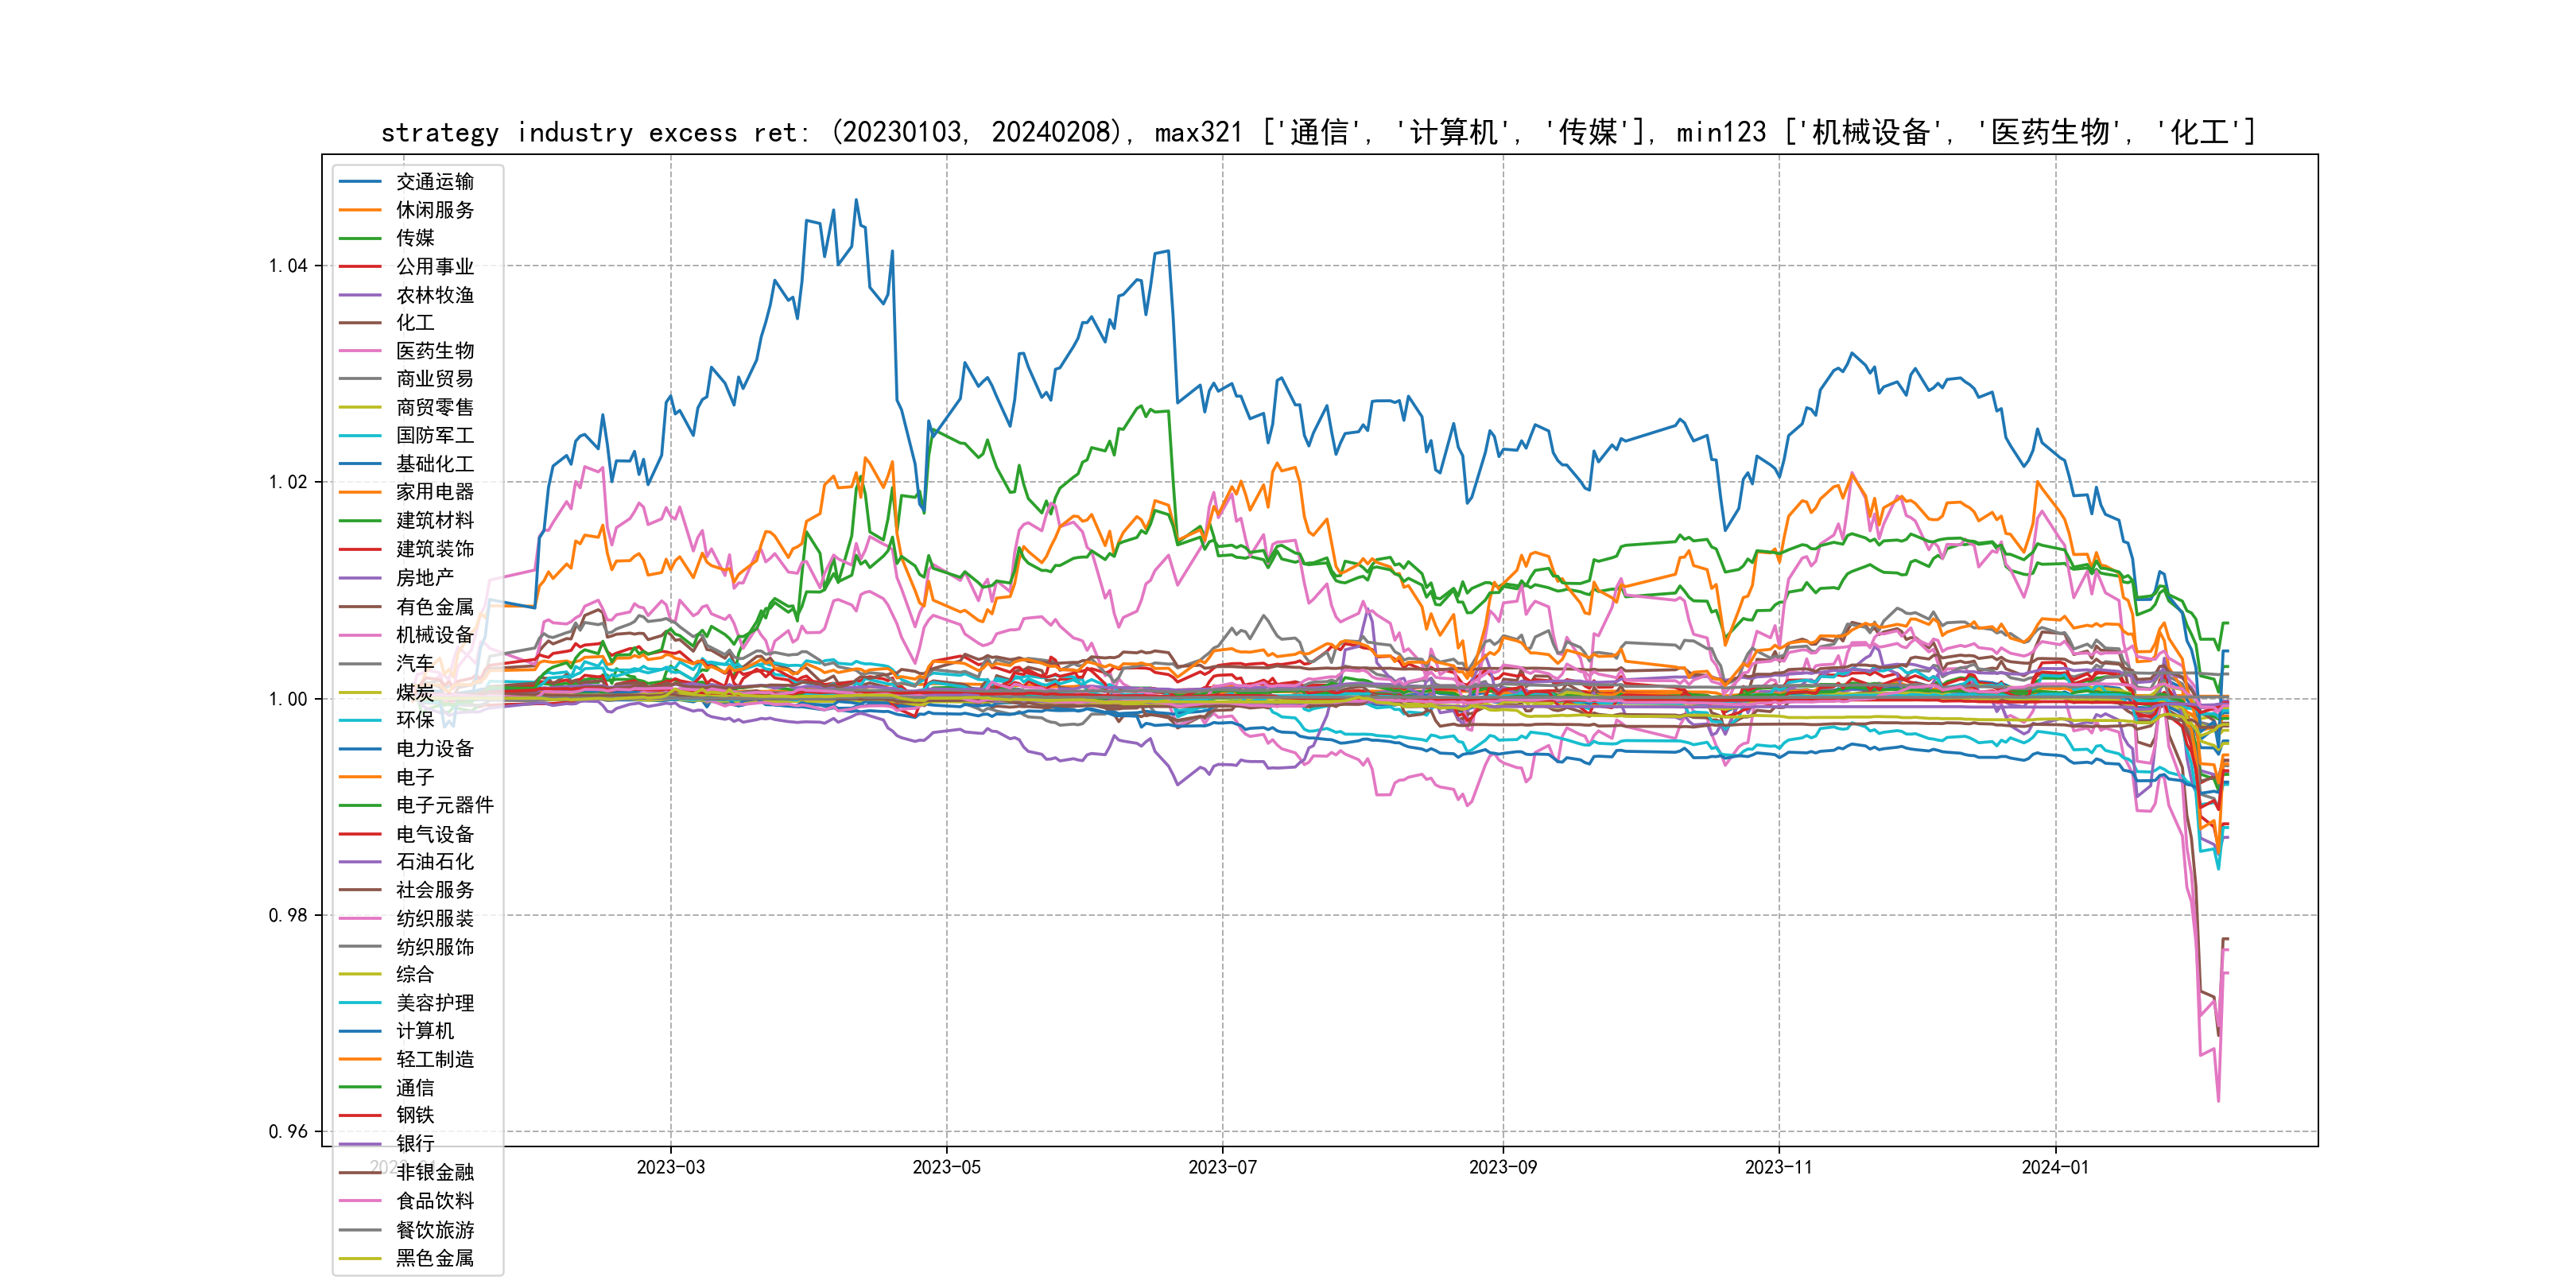The image size is (2576, 1288).
Task: Click the 交通运输 legend entry
Action: tap(434, 182)
